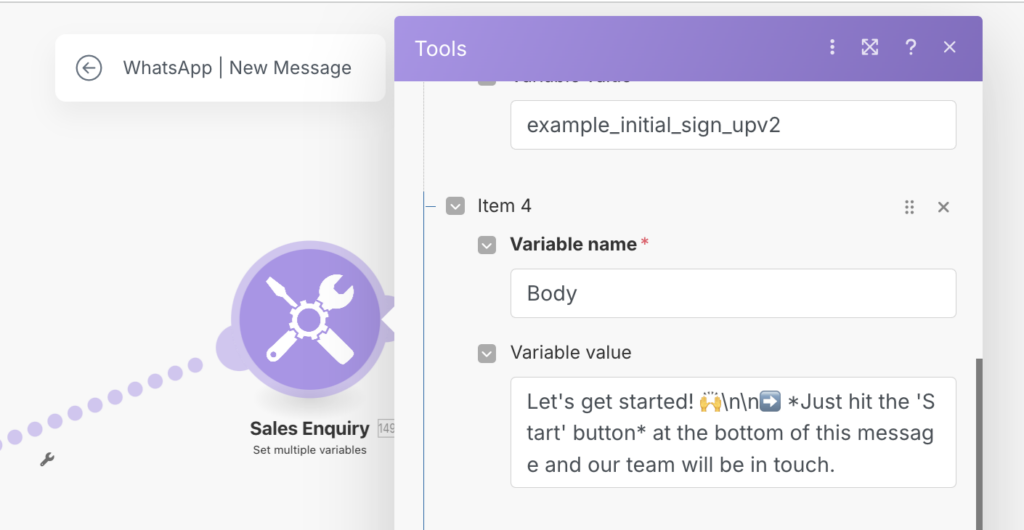Click the Set multiple variables subtitle
The width and height of the screenshot is (1024, 530).
[310, 450]
